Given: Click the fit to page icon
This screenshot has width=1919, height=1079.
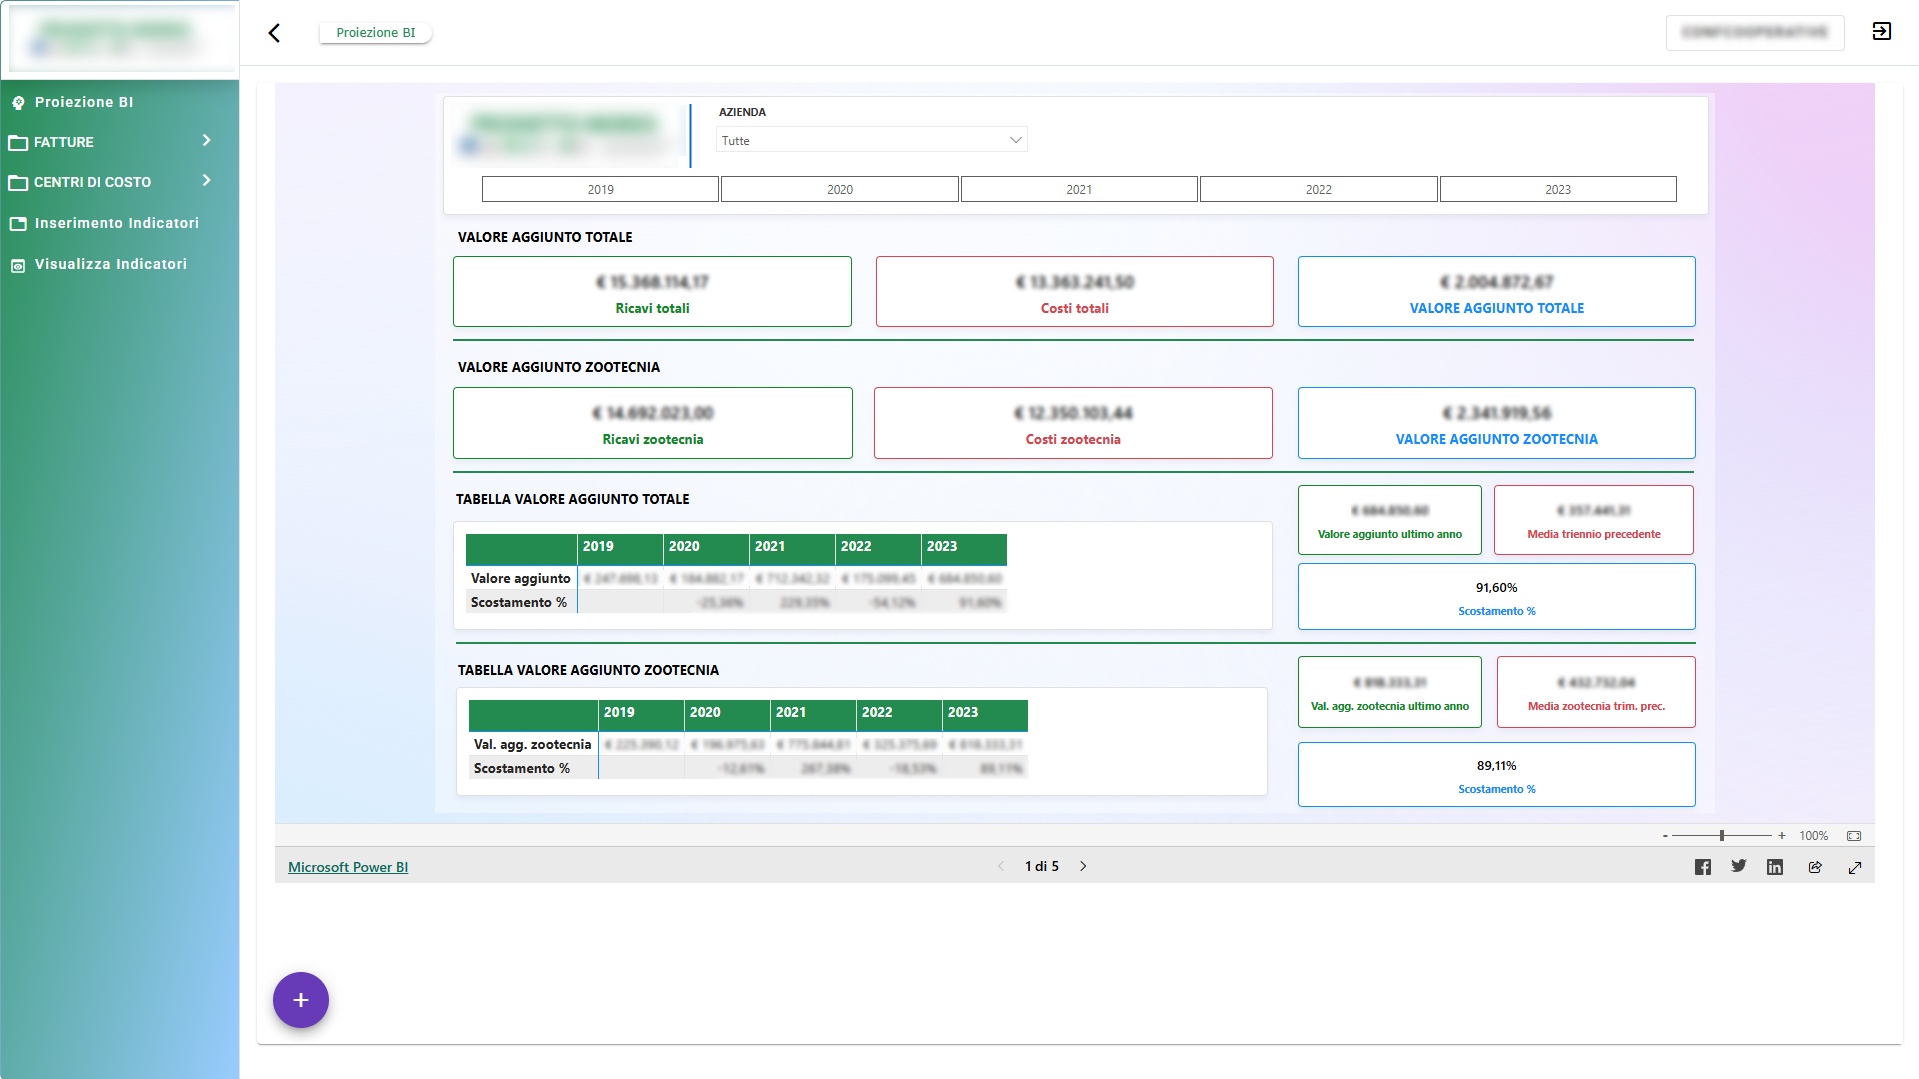Looking at the screenshot, I should click(1854, 836).
